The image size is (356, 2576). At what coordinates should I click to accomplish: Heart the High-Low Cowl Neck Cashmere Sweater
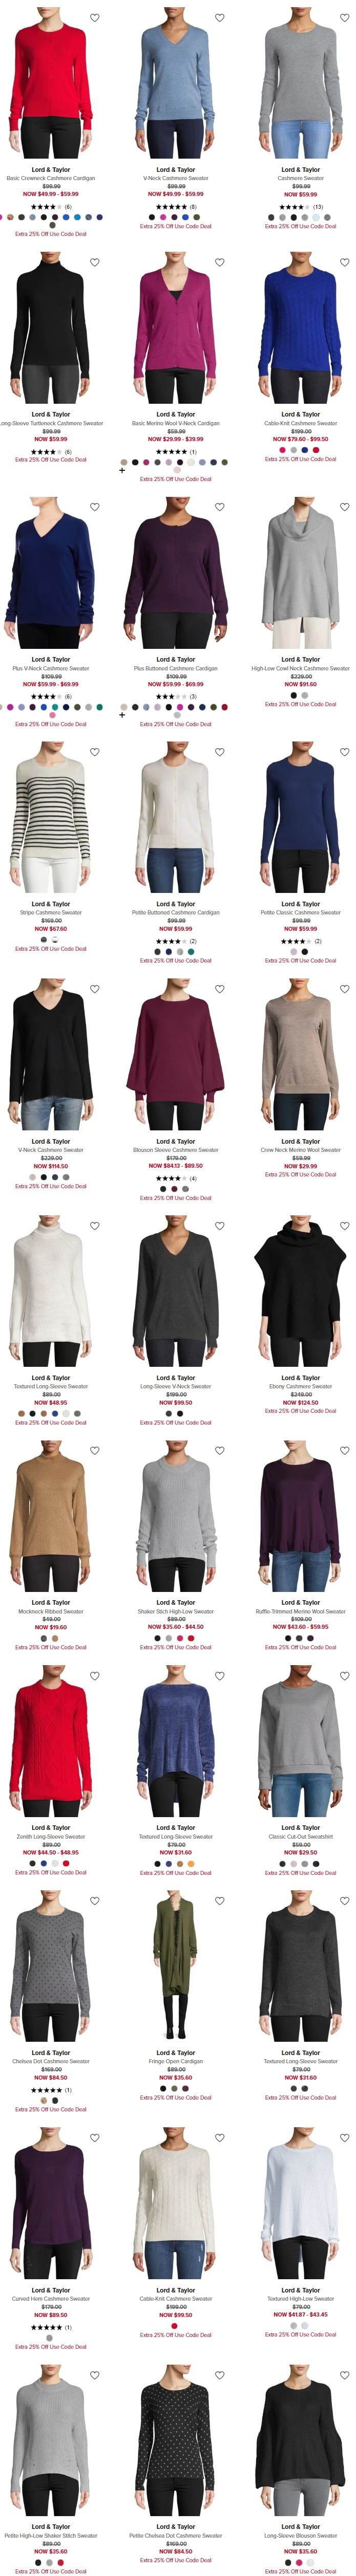[x=345, y=507]
